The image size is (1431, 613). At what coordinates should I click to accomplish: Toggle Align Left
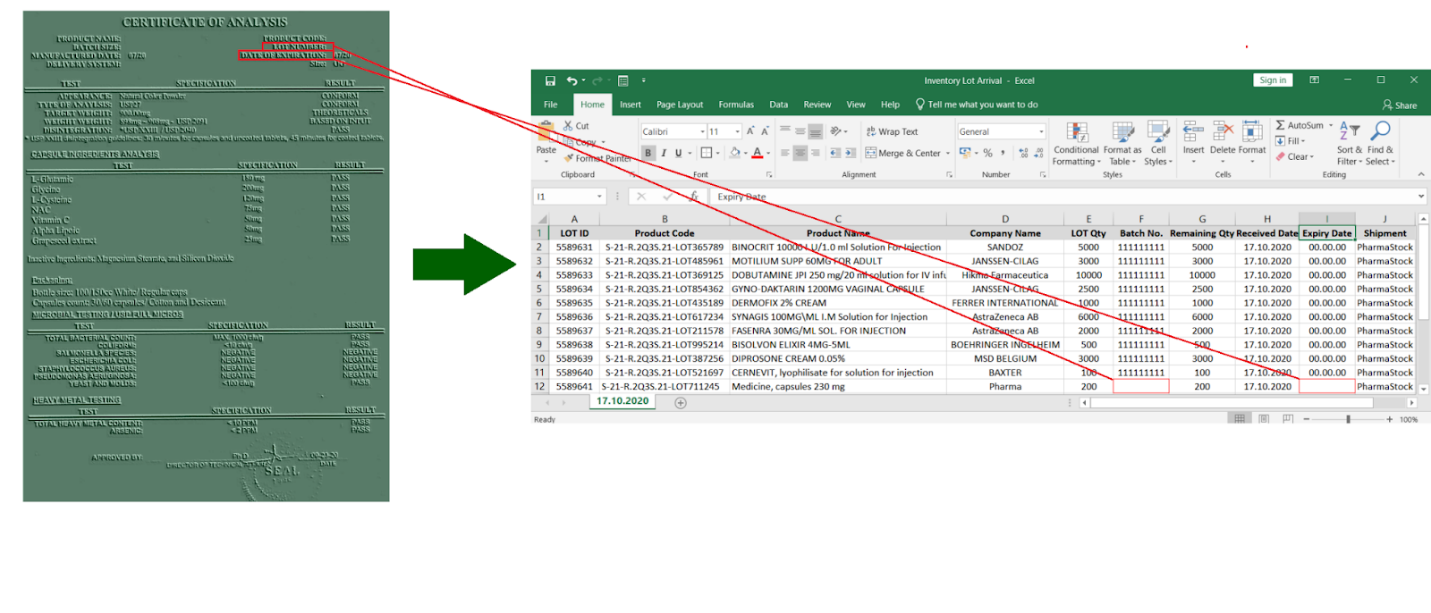[x=785, y=153]
